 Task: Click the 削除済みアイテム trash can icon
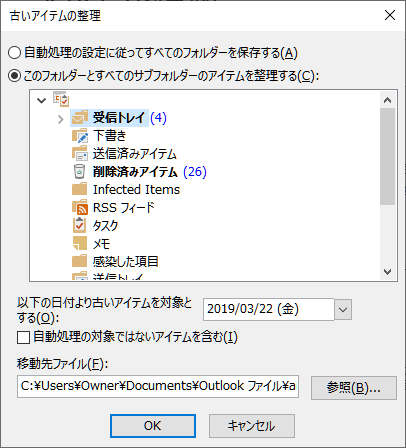[79, 172]
